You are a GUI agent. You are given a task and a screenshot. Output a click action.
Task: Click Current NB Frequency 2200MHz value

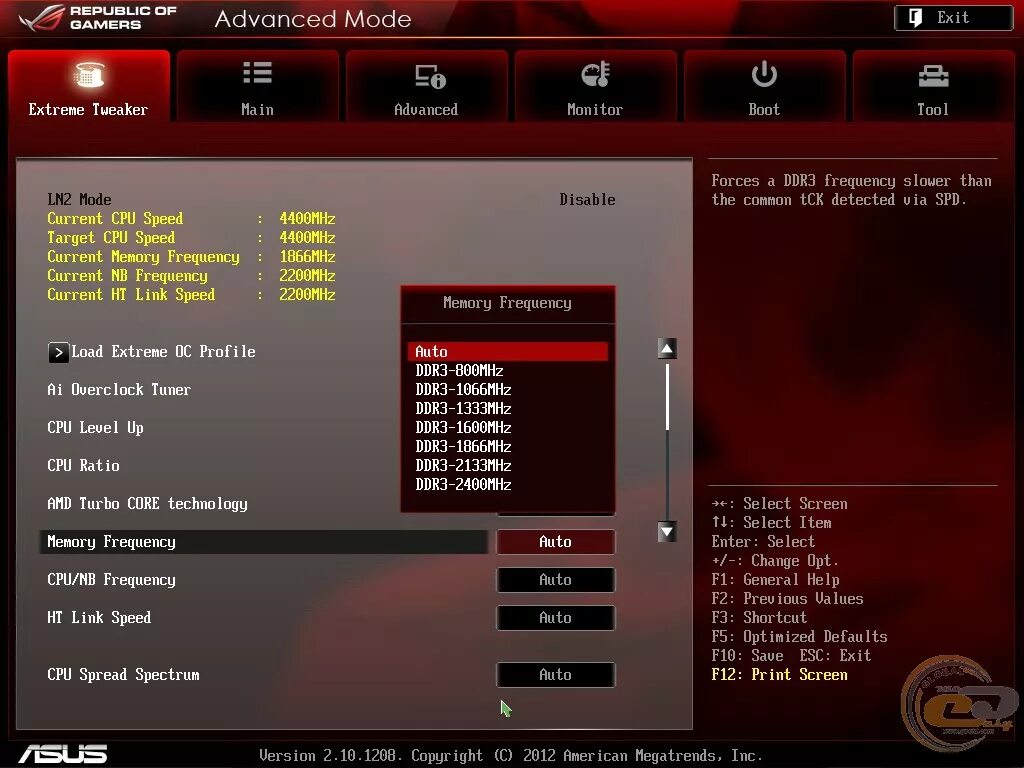coord(307,275)
